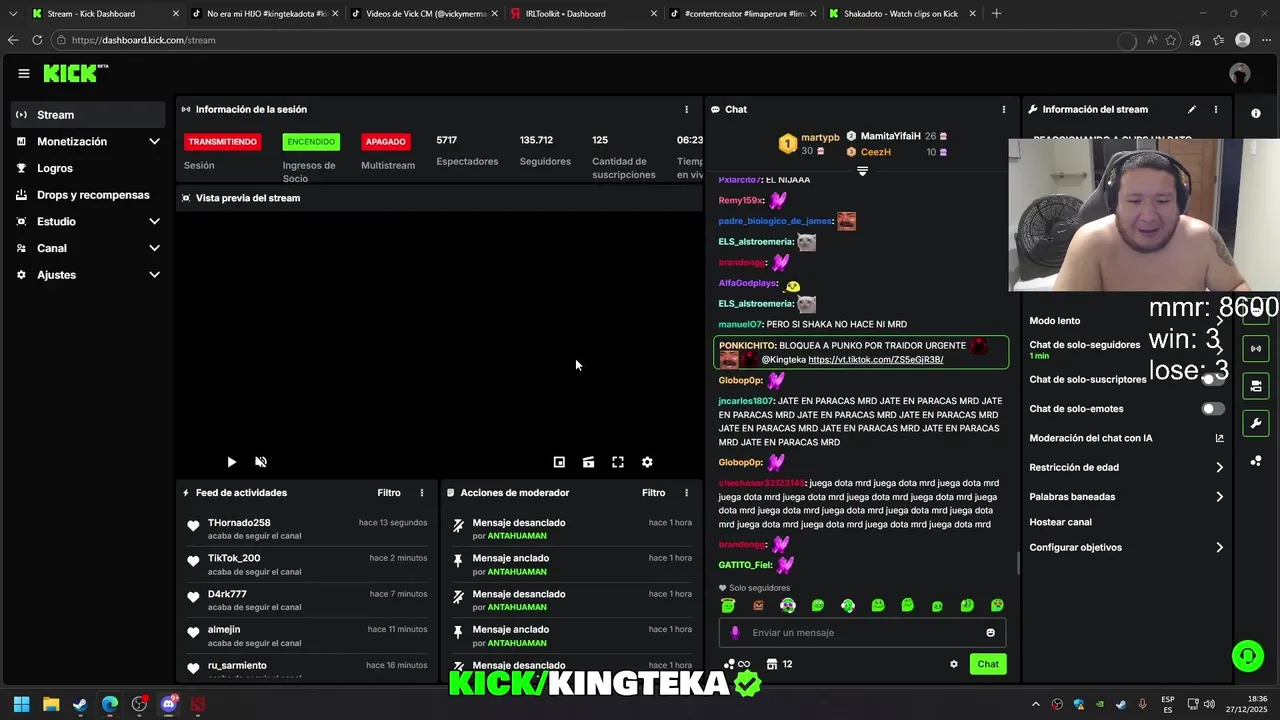Go back in the browser
This screenshot has height=720, width=1280.
pyautogui.click(x=13, y=40)
